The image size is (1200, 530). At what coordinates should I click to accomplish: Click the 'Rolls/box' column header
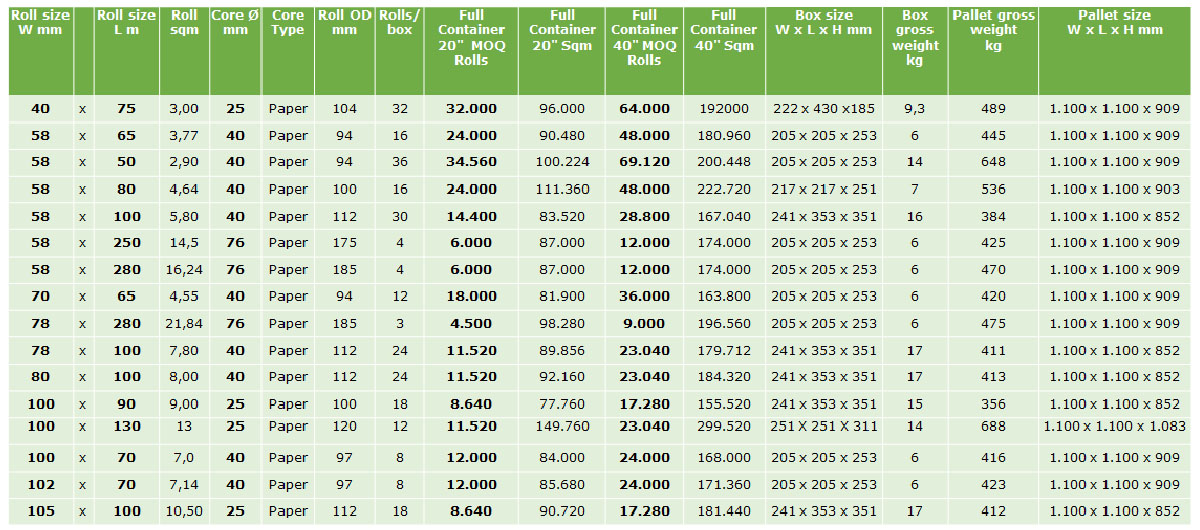pos(399,23)
